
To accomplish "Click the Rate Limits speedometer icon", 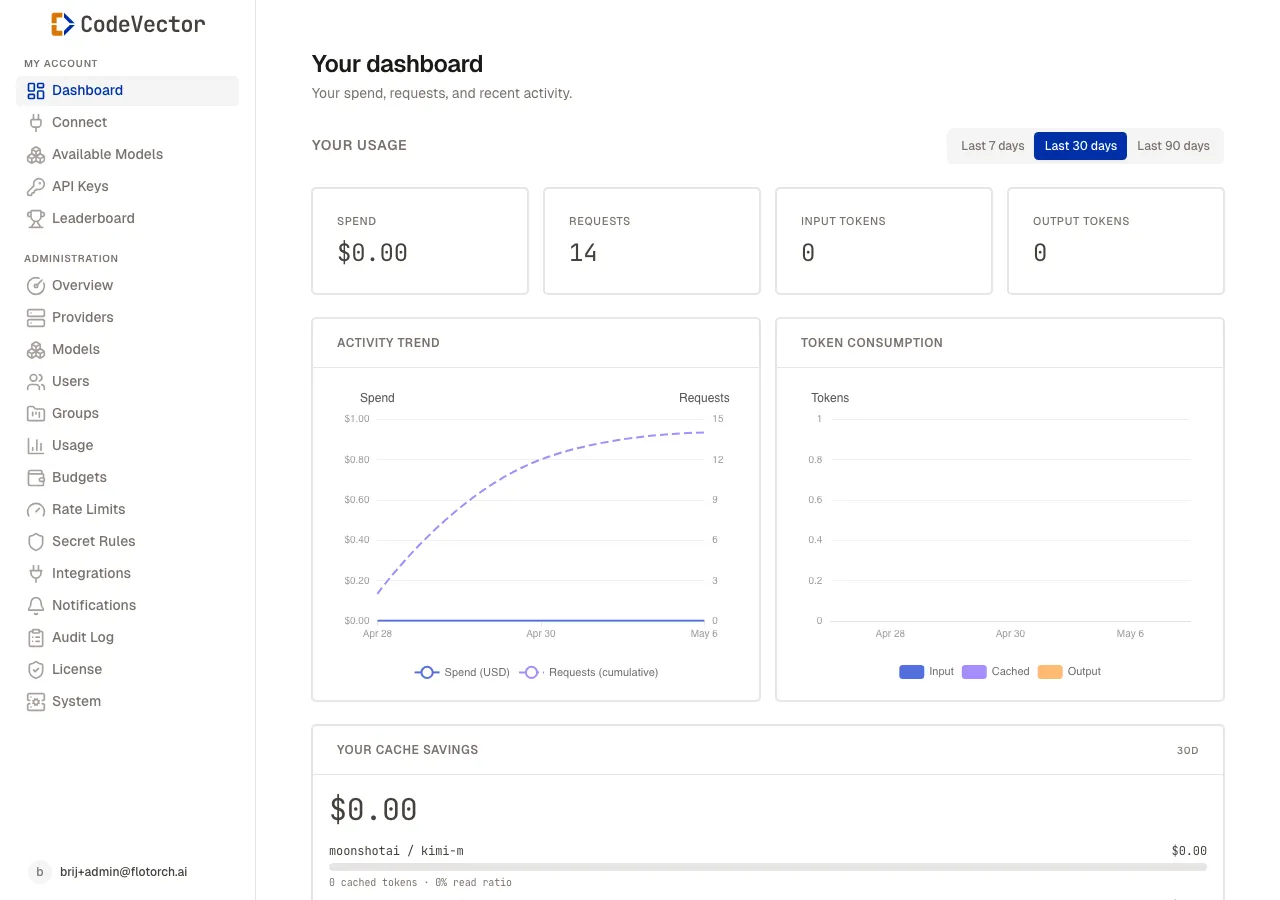I will point(36,510).
